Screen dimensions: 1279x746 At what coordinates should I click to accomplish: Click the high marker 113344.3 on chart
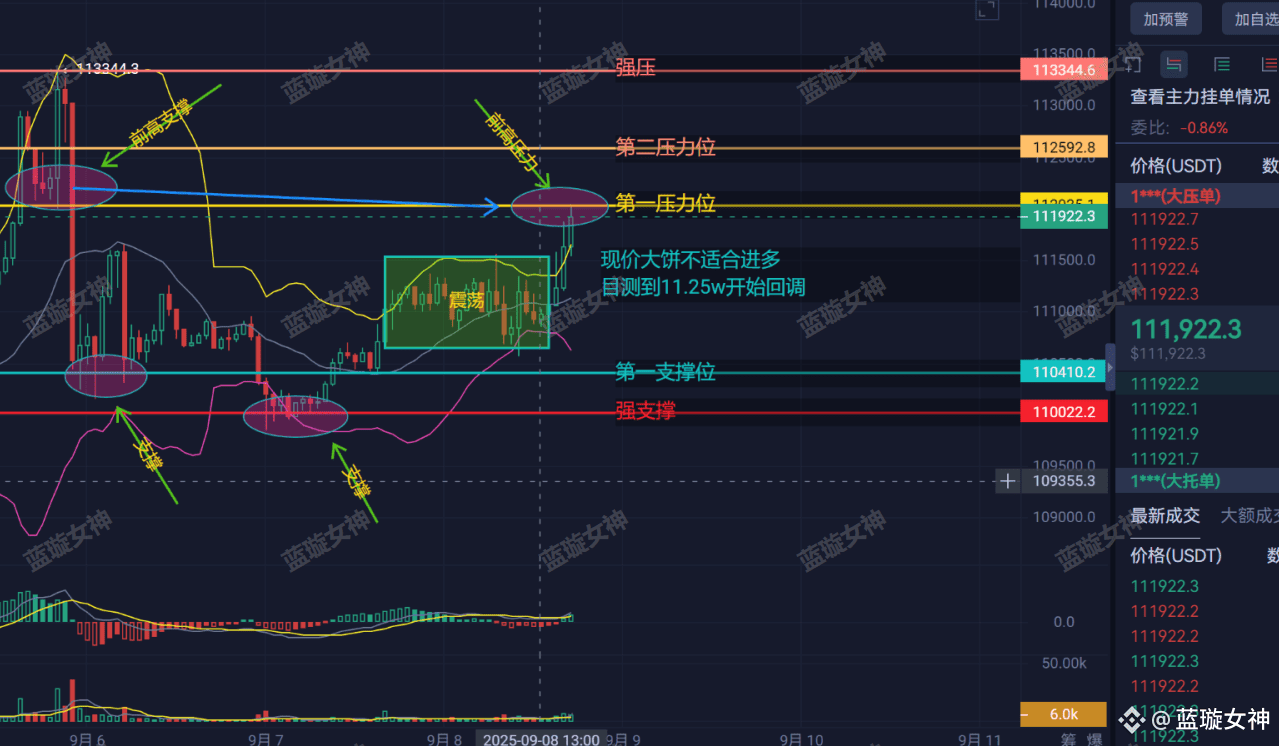coord(107,69)
